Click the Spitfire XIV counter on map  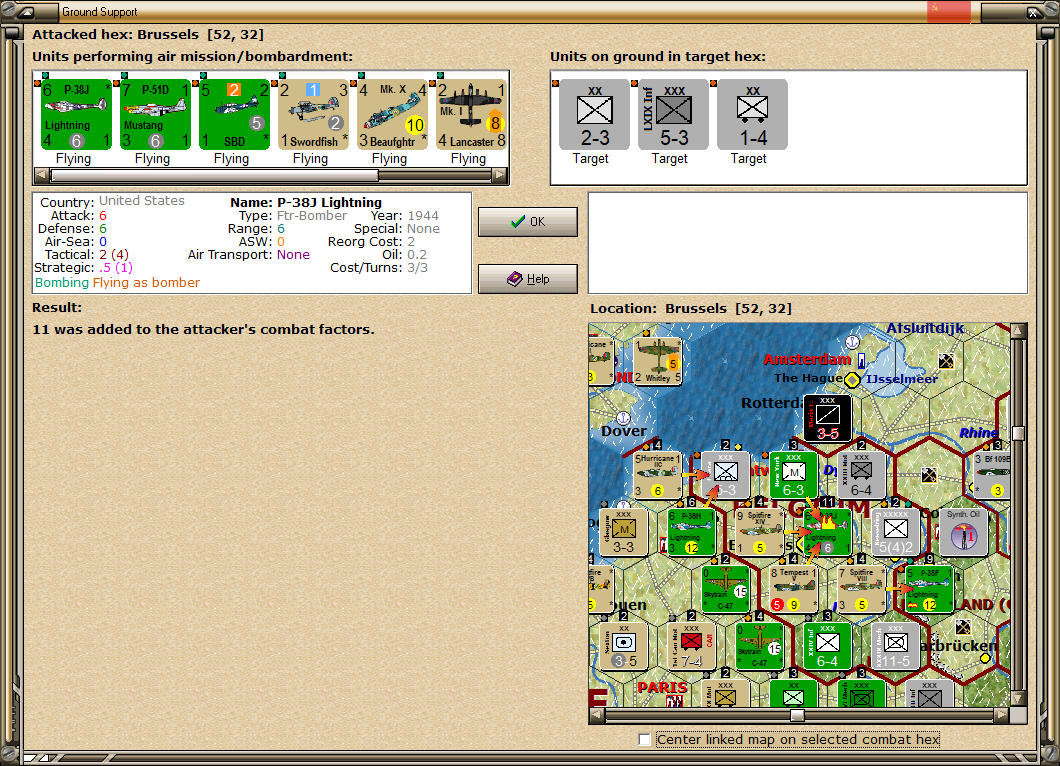pos(759,532)
